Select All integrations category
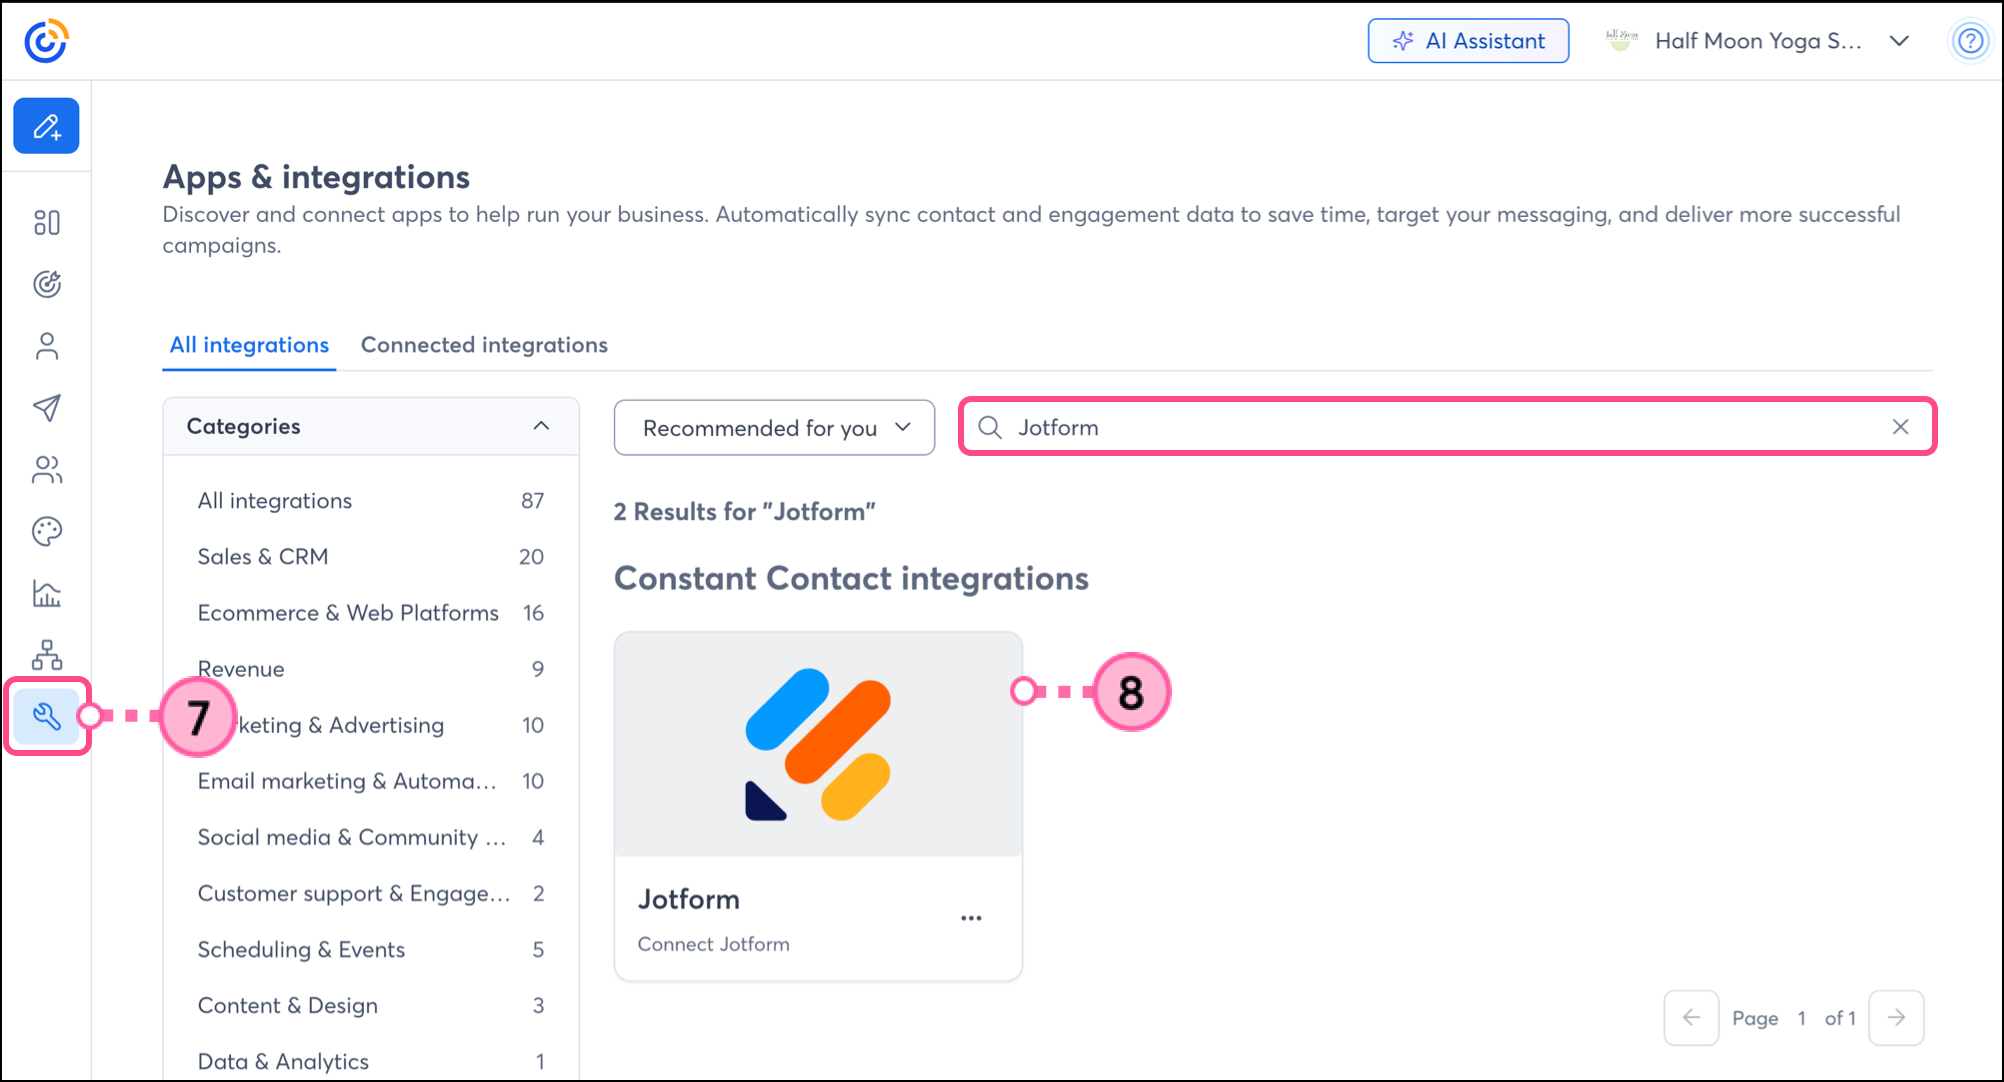This screenshot has width=2004, height=1082. [371, 501]
